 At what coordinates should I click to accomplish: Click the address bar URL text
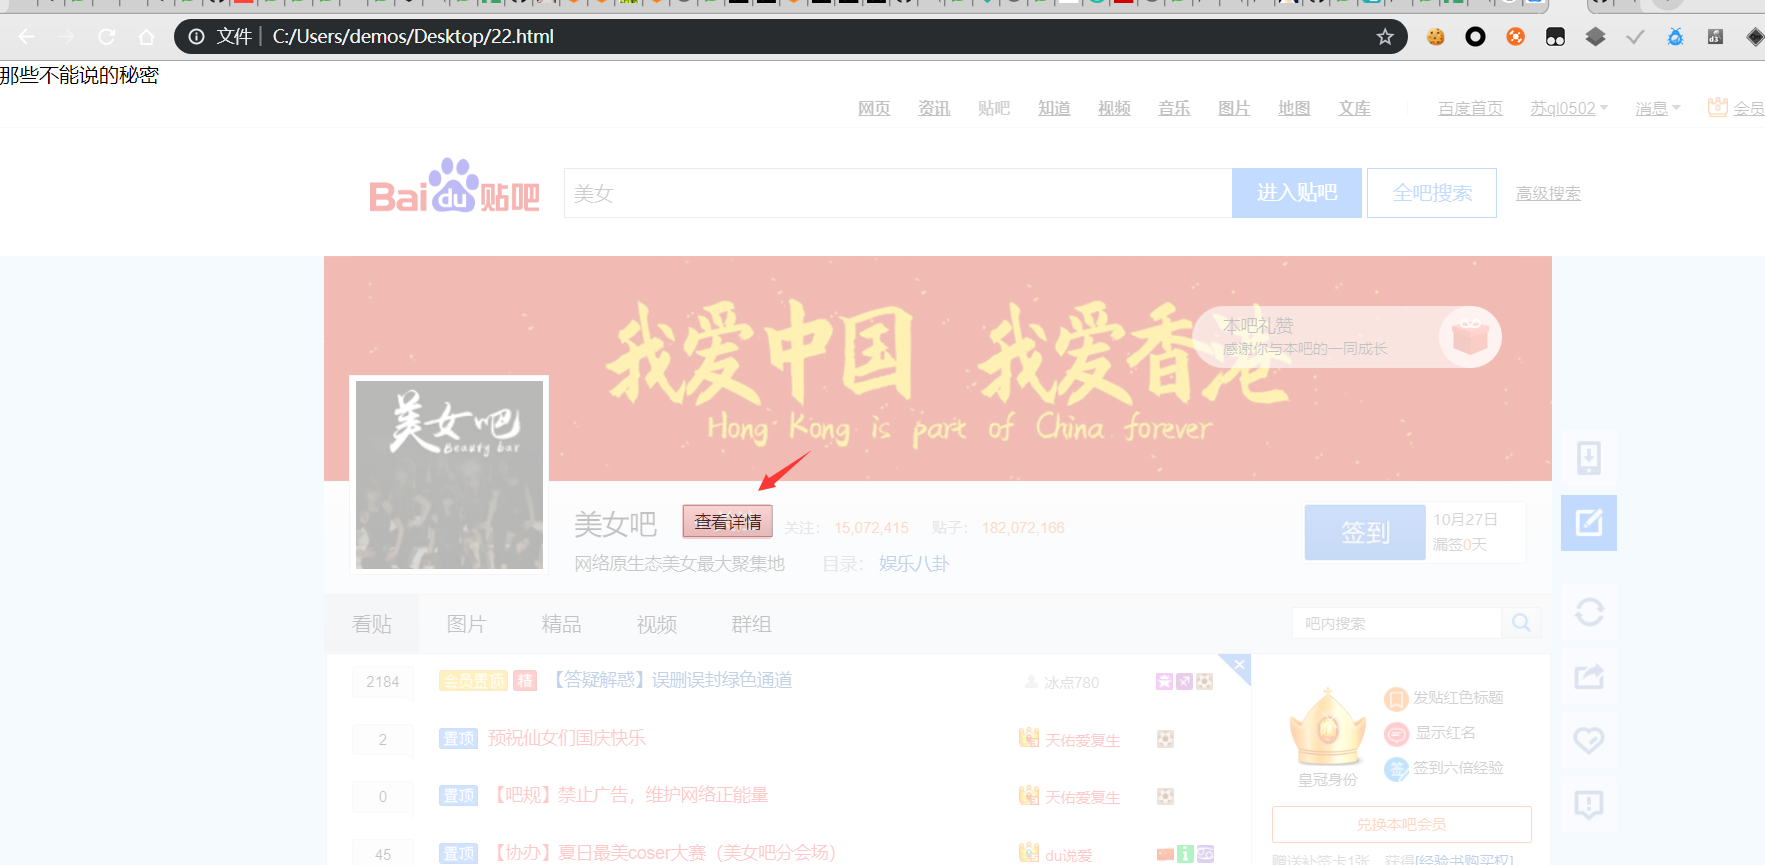click(413, 37)
